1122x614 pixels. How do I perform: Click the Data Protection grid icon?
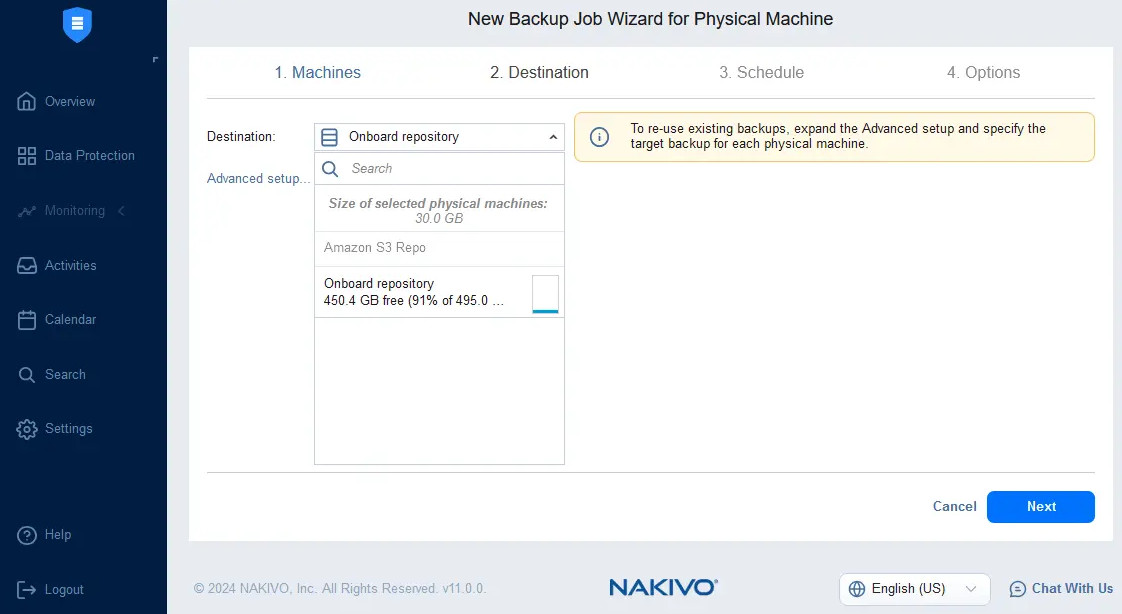(27, 156)
